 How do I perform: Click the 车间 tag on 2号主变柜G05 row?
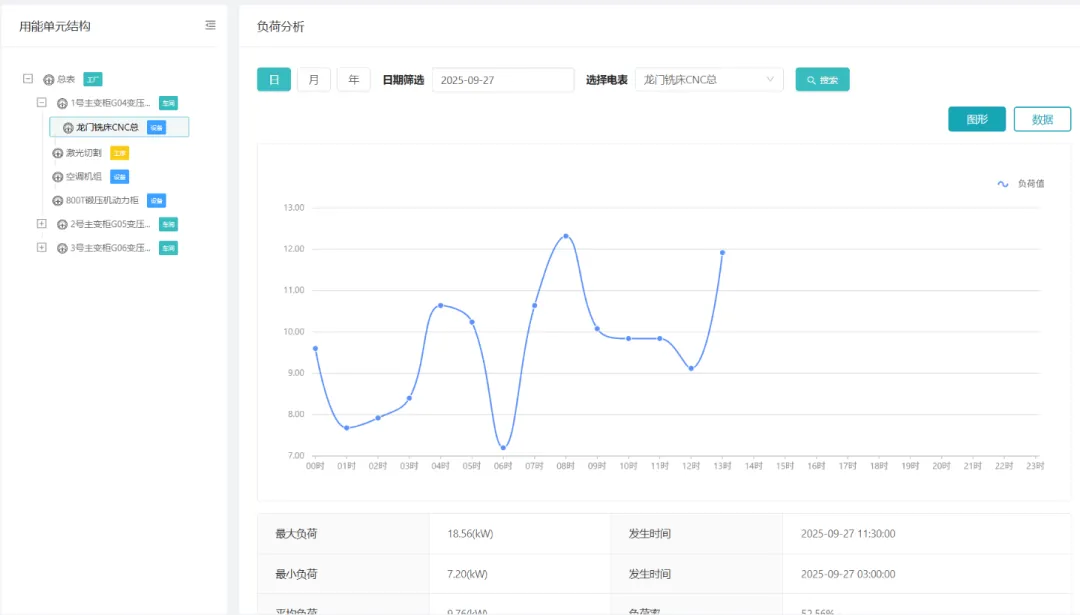[168, 224]
